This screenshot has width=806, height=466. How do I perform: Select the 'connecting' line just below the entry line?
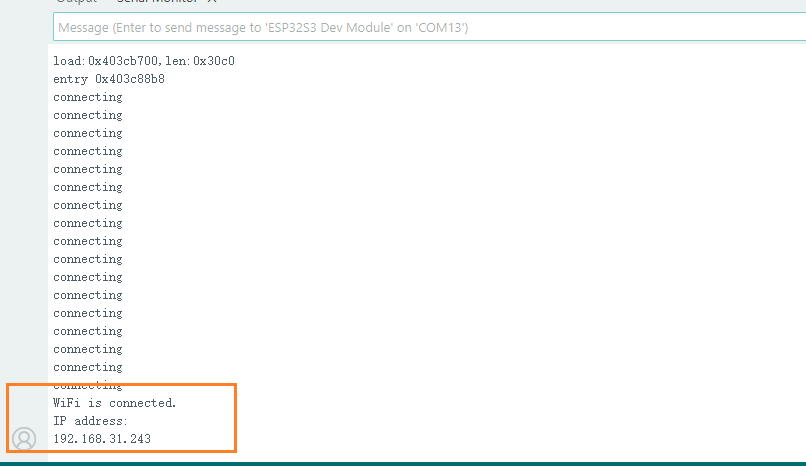(x=88, y=97)
